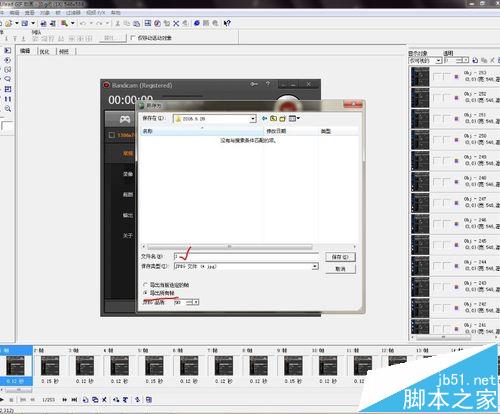
Task: Click the duplicate frame icon below timeline
Action: tap(95, 399)
